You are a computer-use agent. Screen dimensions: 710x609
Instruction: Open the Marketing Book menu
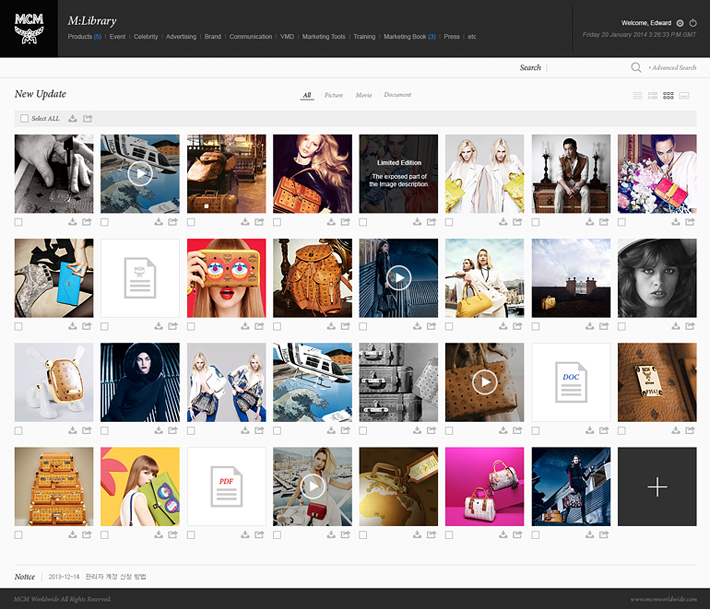pos(405,37)
